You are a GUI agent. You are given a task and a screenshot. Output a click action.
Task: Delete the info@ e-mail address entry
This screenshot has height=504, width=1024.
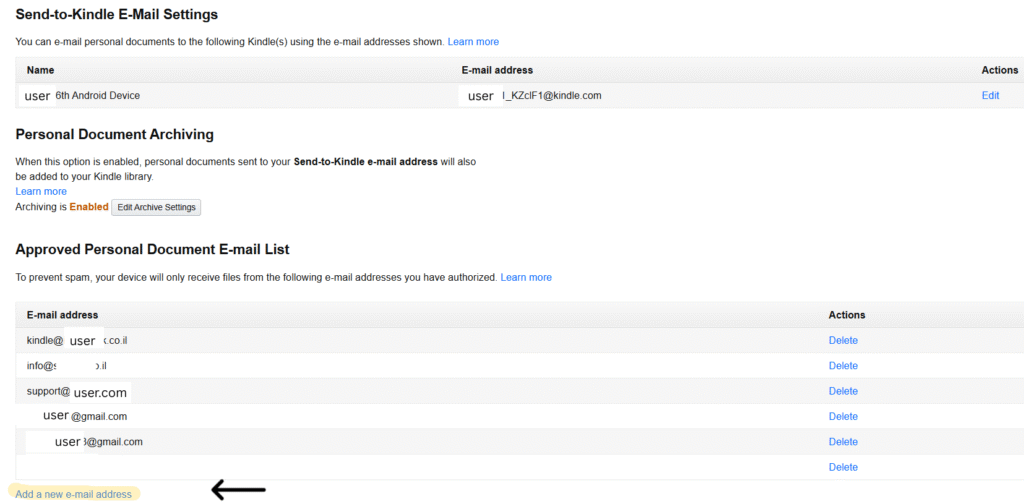click(x=843, y=366)
